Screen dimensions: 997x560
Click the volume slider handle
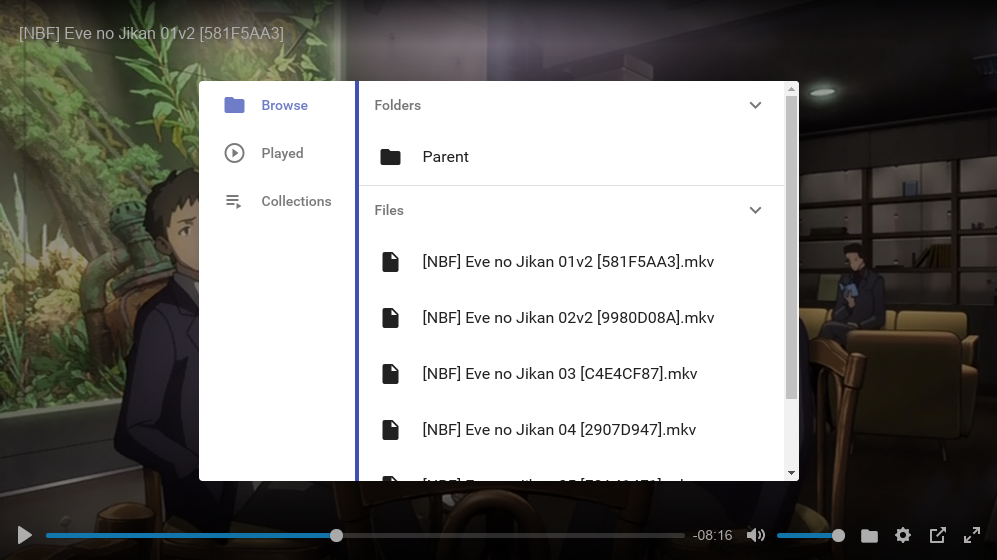tap(838, 536)
